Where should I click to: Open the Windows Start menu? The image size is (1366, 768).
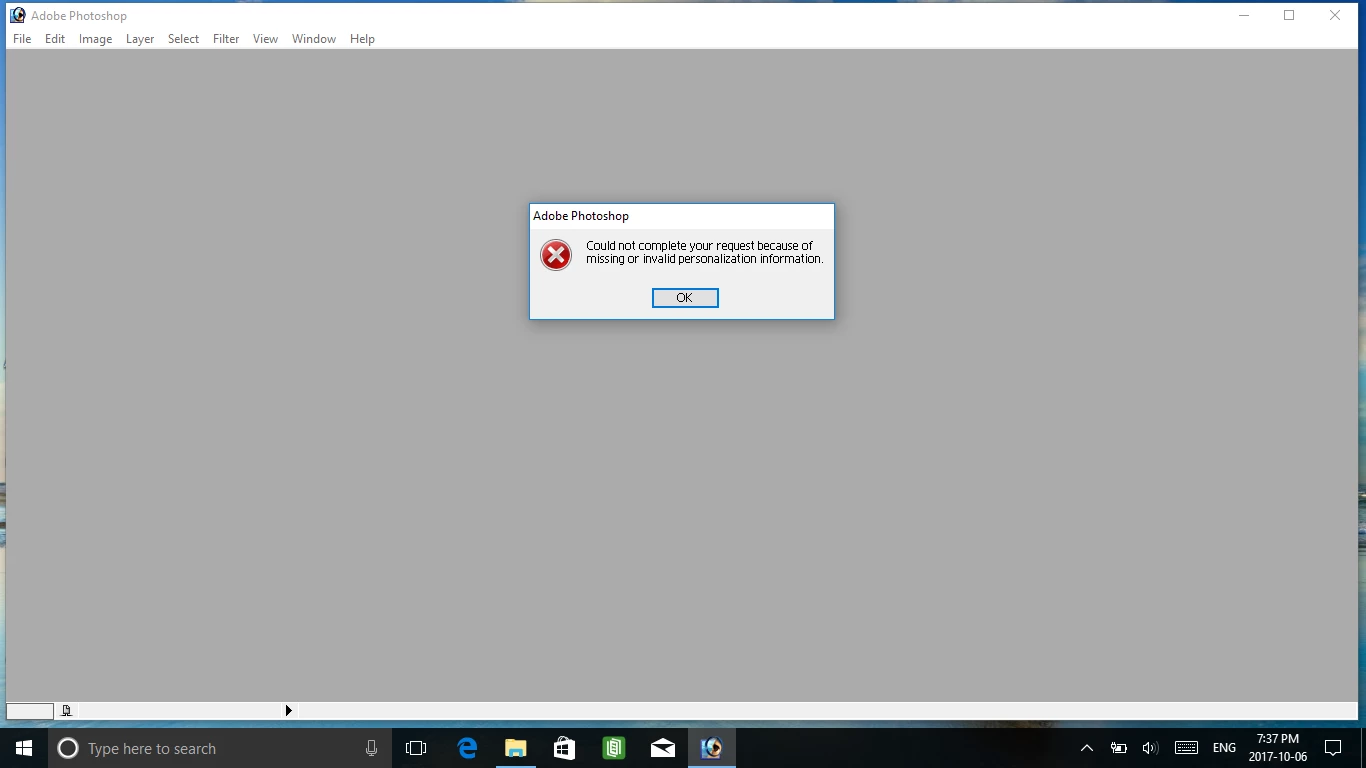pos(24,748)
